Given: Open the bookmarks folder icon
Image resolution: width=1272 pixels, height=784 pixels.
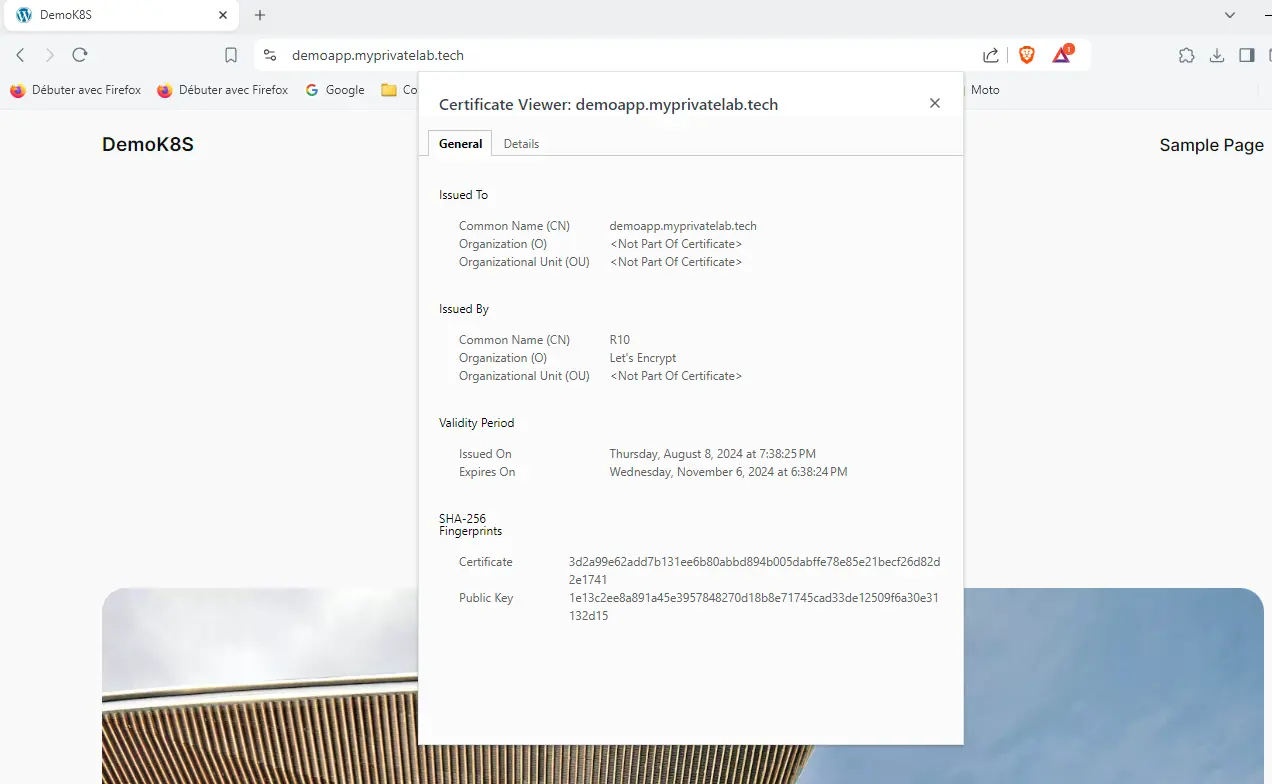Looking at the screenshot, I should [x=389, y=90].
